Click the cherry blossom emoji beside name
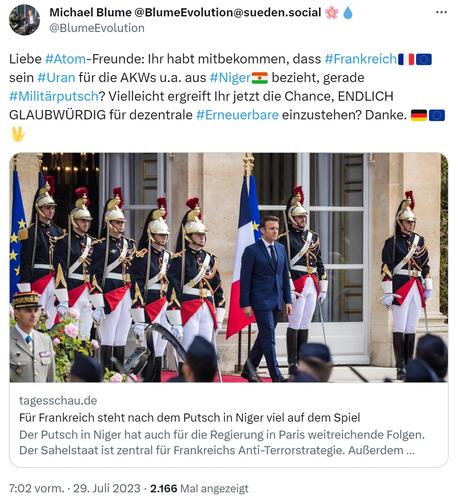Image resolution: width=460 pixels, height=501 pixels. tap(332, 13)
